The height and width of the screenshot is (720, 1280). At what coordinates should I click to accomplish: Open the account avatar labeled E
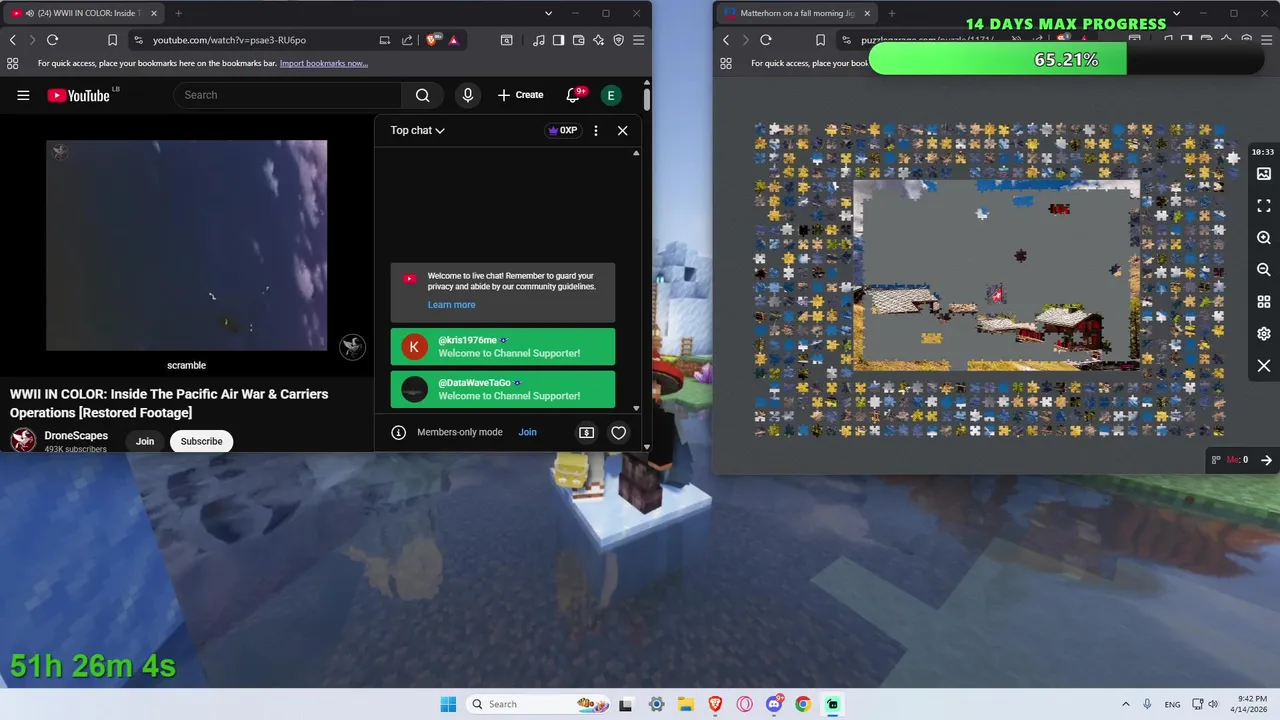(611, 95)
